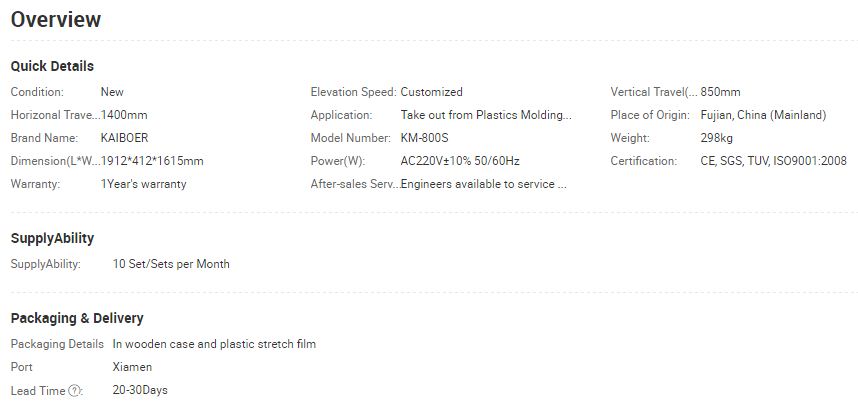
Task: Click the 'AC220V±10% 50/60Hz' power value
Action: pos(460,161)
